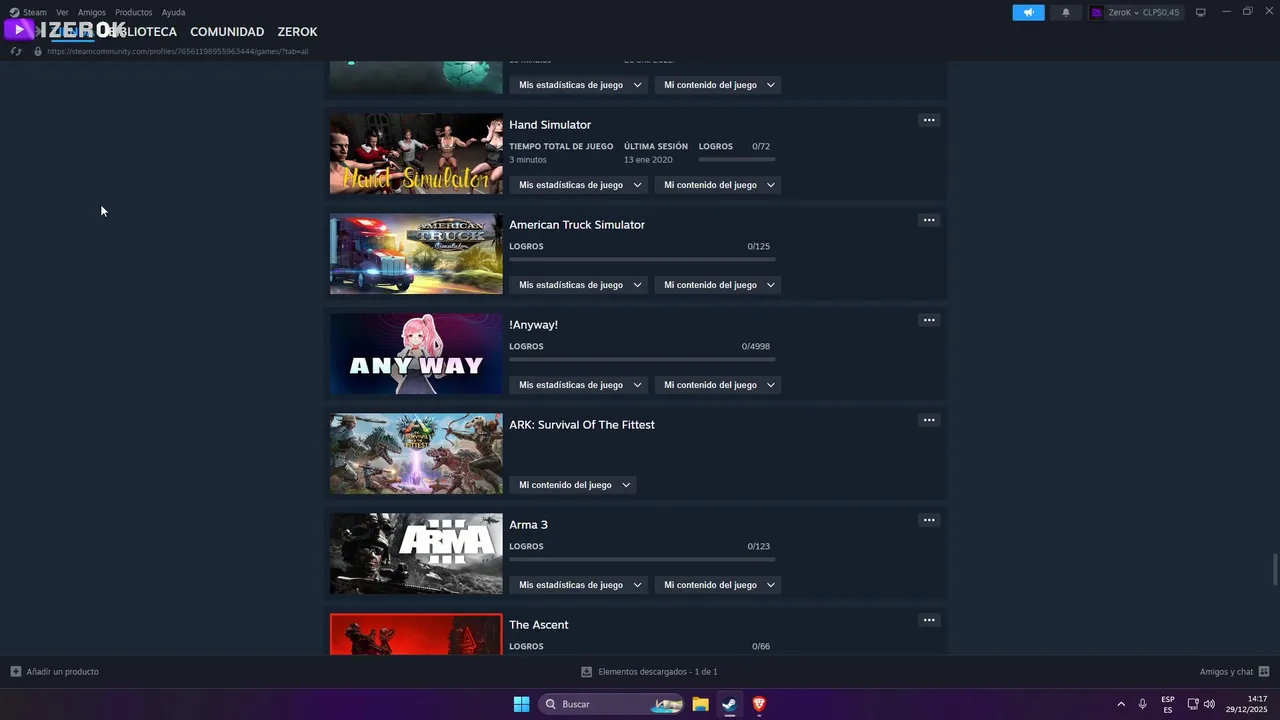Click the steamcommunity.com URL text
This screenshot has height=720, width=1280.
(178, 51)
